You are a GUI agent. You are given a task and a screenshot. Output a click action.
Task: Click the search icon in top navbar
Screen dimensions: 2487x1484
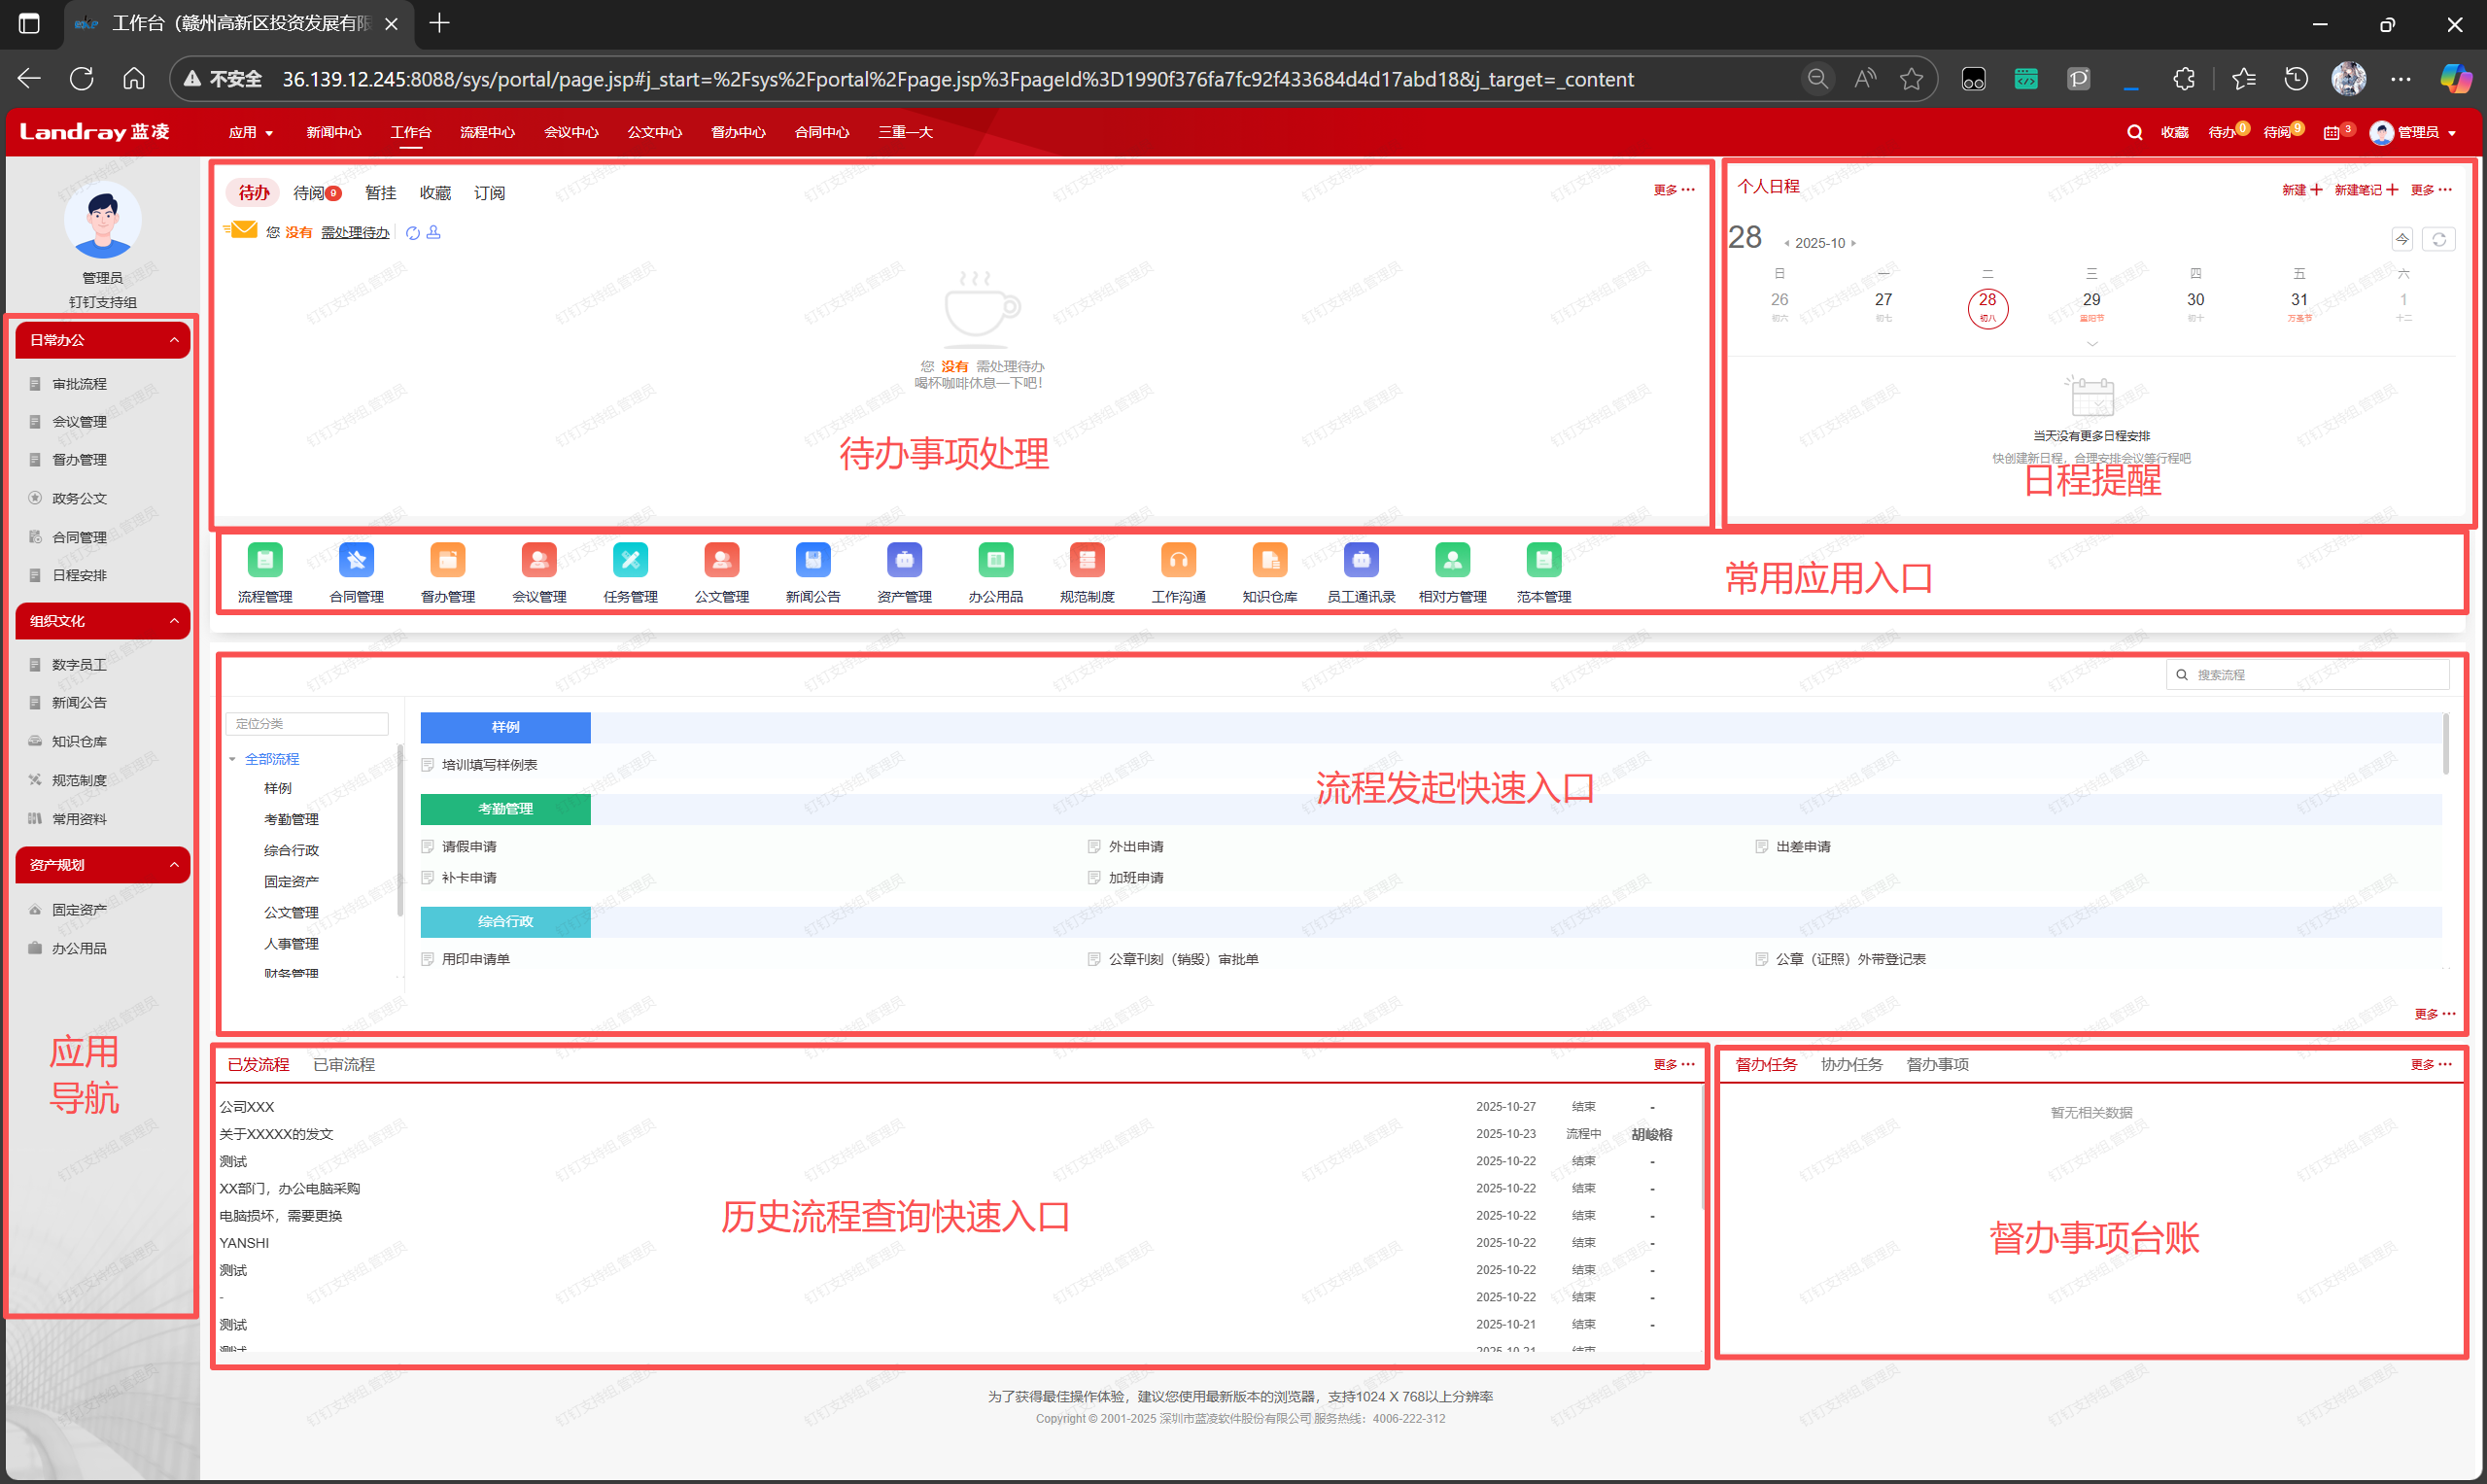(x=2134, y=132)
